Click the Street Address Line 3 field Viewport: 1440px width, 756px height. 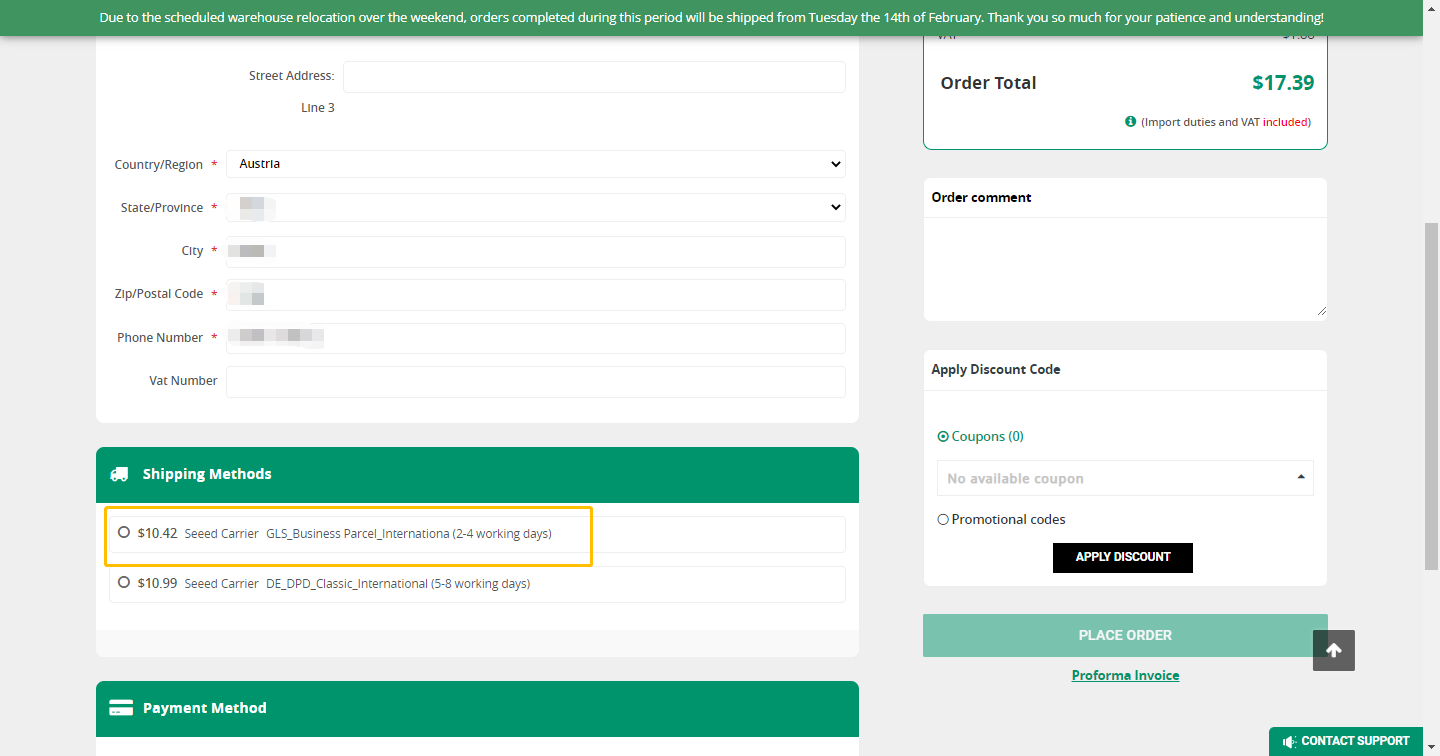click(593, 77)
